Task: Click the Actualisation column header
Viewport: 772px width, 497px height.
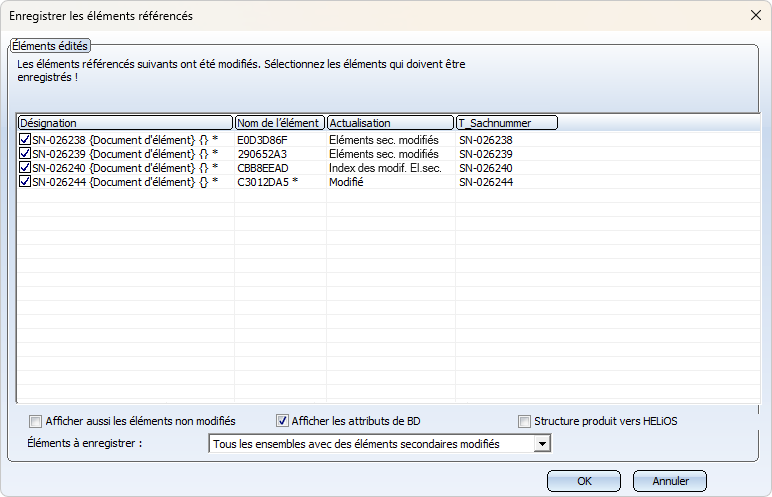Action: (x=390, y=123)
